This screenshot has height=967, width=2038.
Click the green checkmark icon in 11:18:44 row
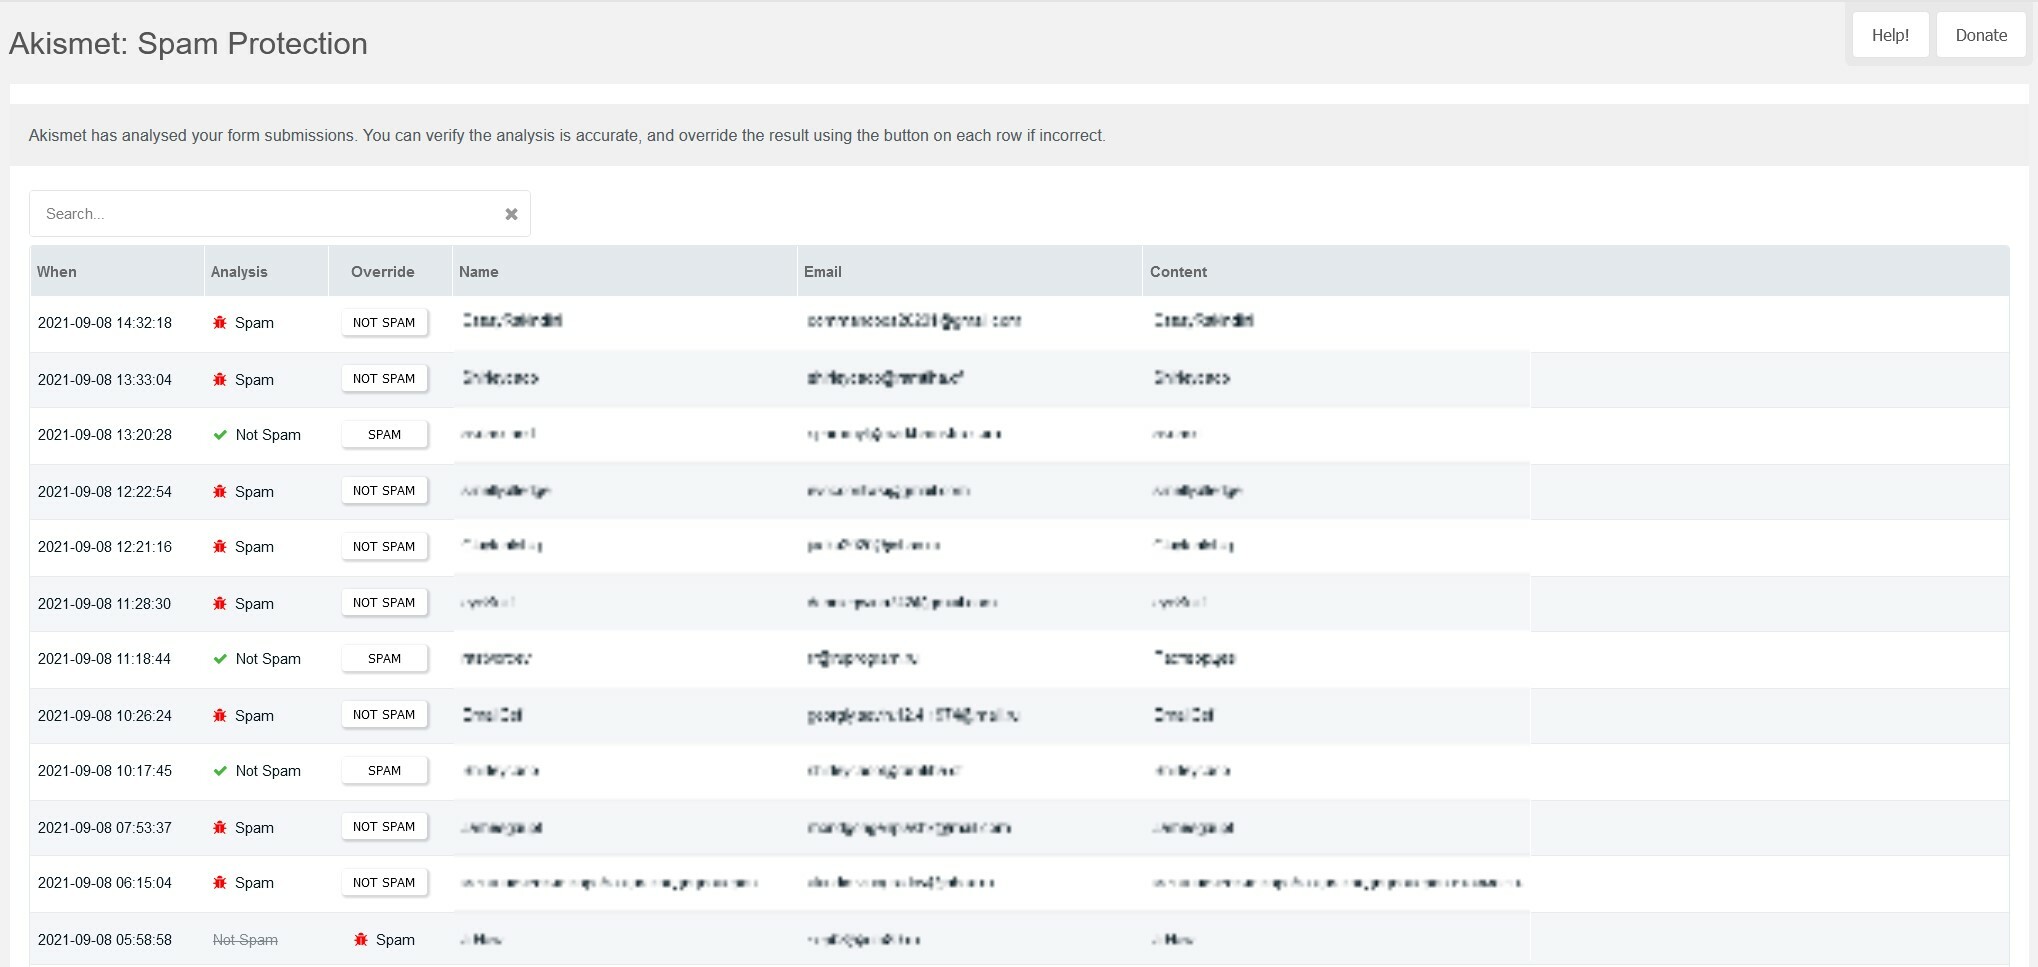click(x=220, y=659)
